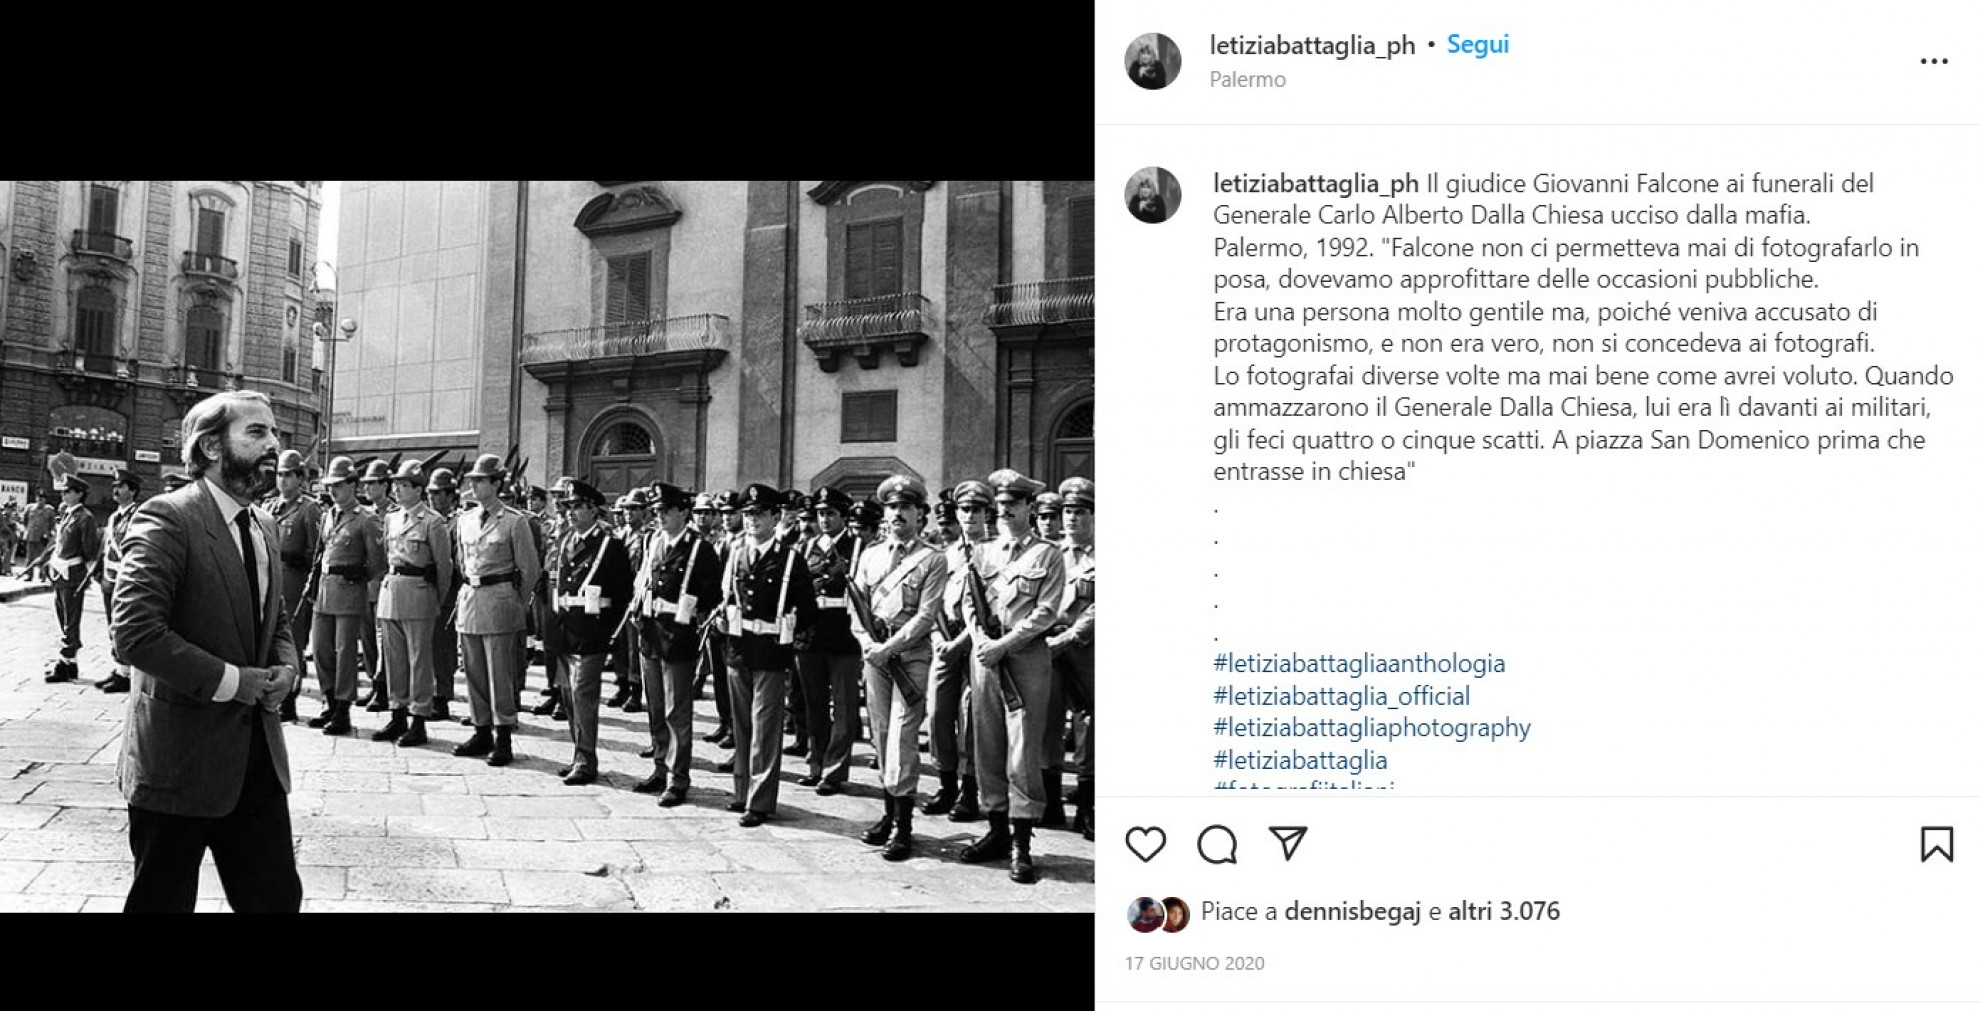Open the Palermo location link

click(x=1247, y=79)
